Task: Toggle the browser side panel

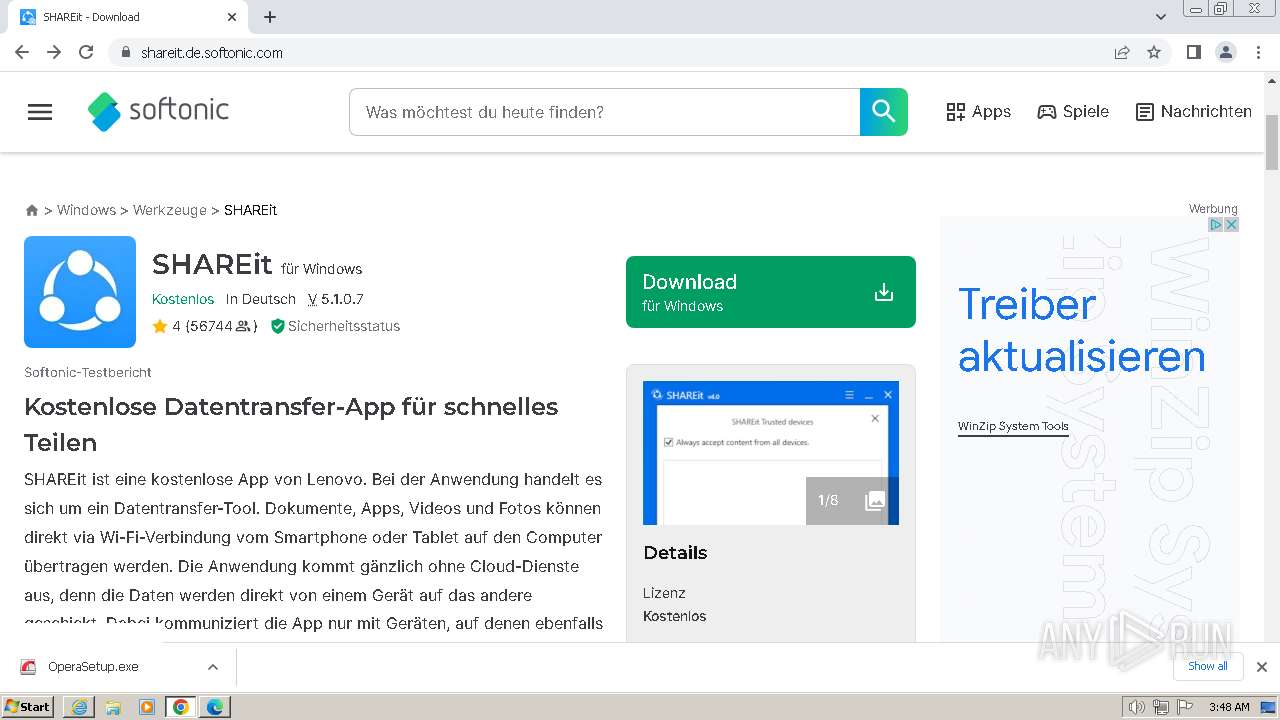Action: point(1194,52)
